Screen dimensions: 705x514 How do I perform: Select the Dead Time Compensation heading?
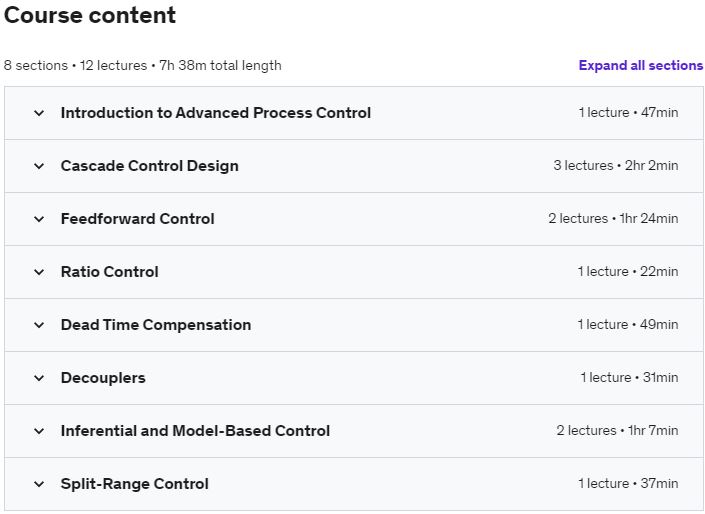click(156, 325)
